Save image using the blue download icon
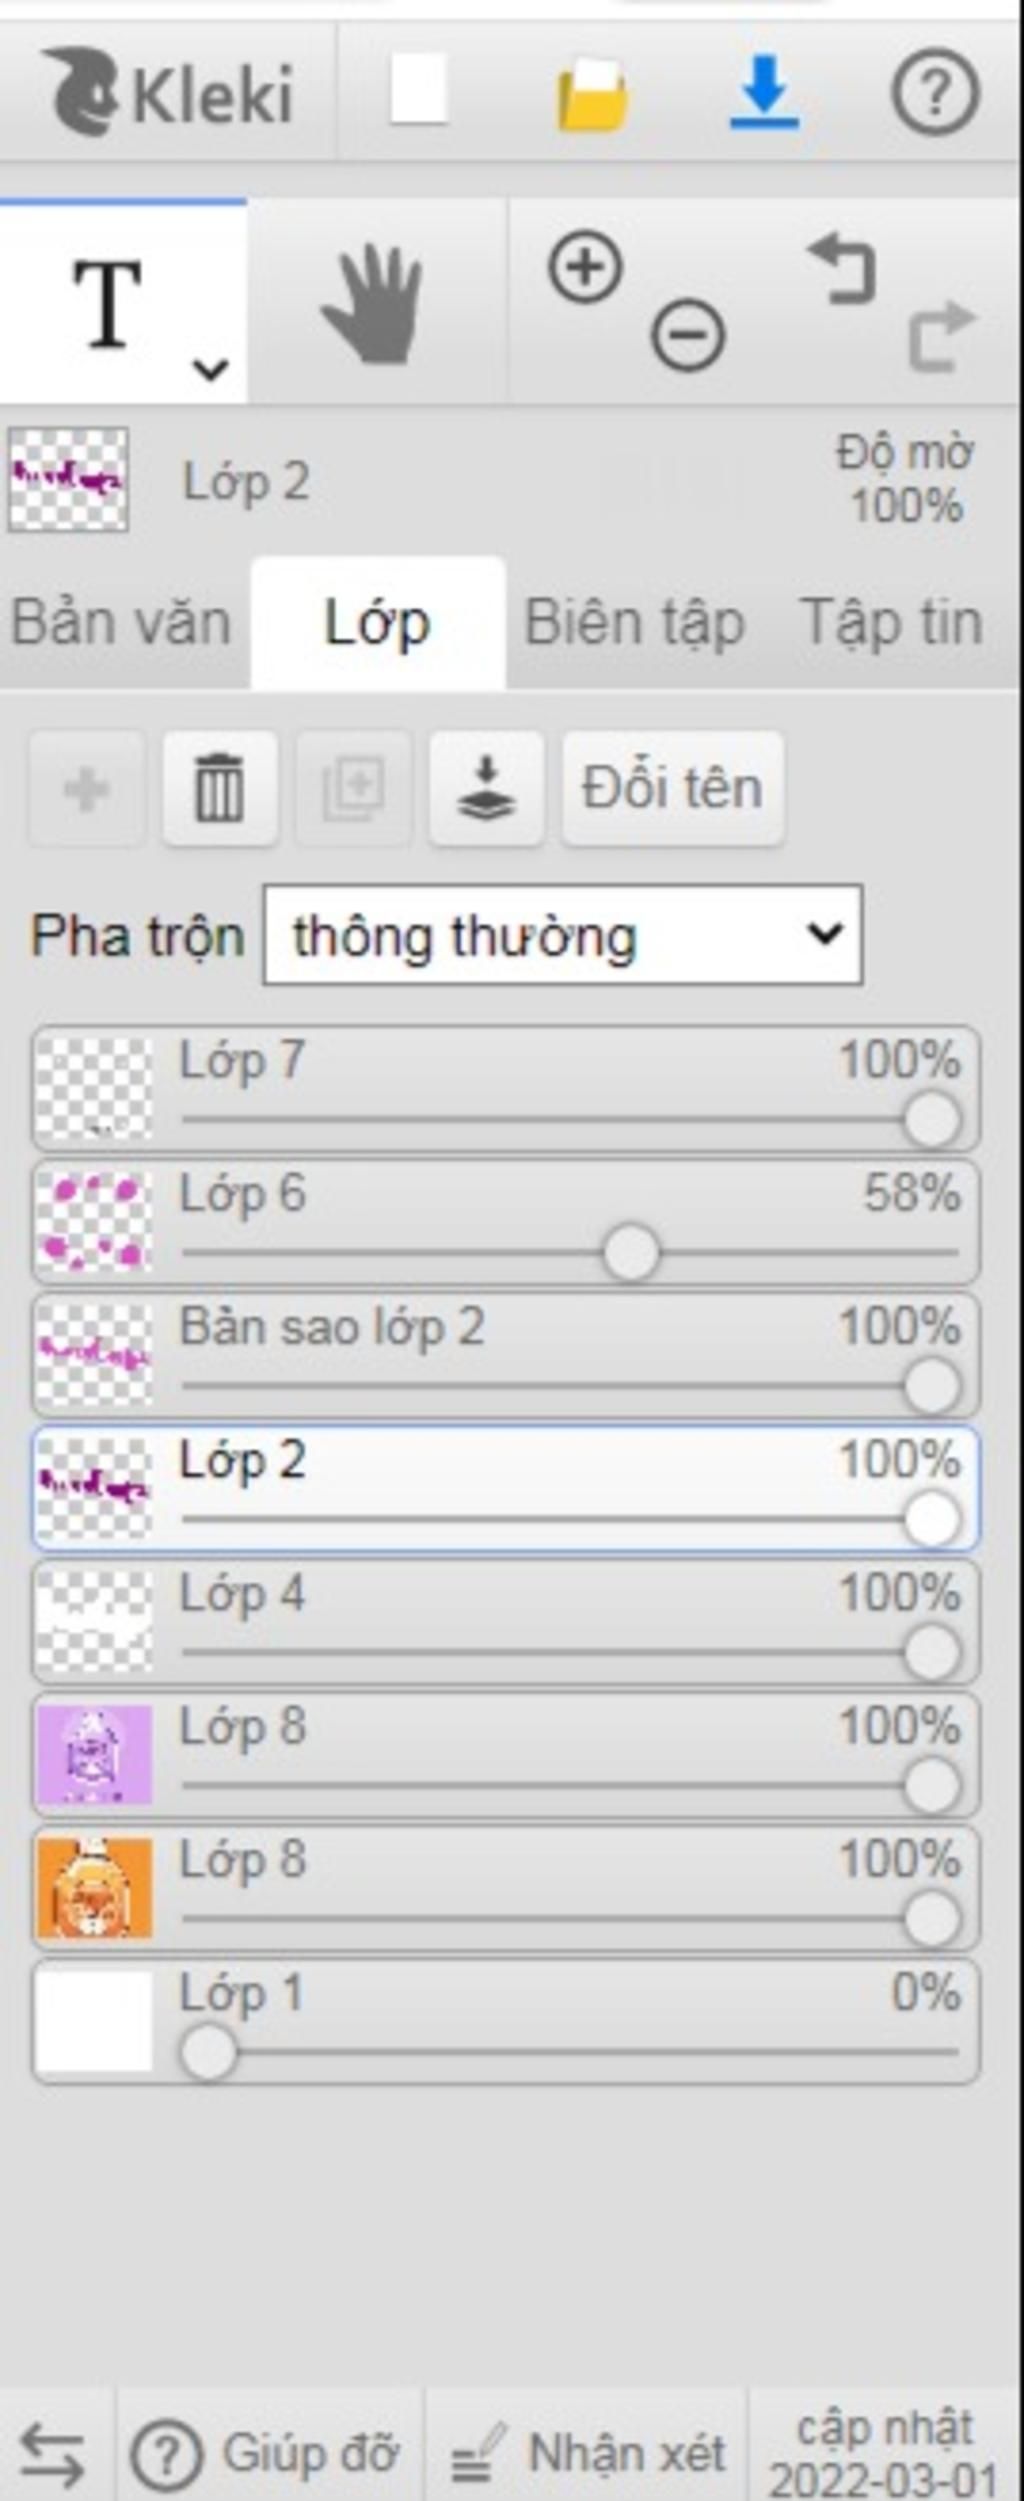Image resolution: width=1024 pixels, height=2501 pixels. [764, 93]
